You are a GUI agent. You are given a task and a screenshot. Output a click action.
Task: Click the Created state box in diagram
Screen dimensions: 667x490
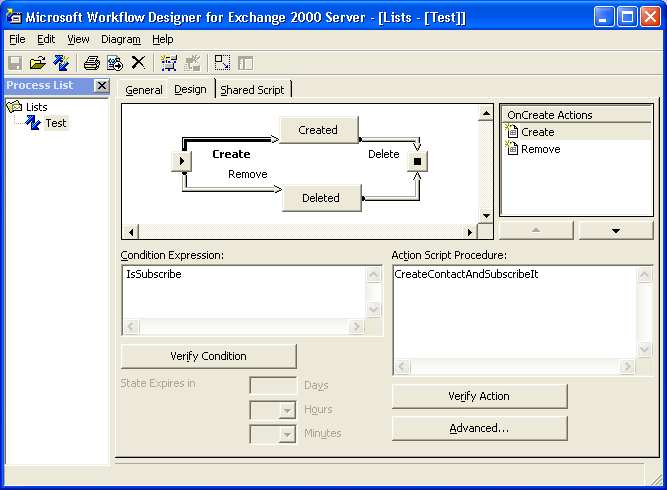pos(318,130)
